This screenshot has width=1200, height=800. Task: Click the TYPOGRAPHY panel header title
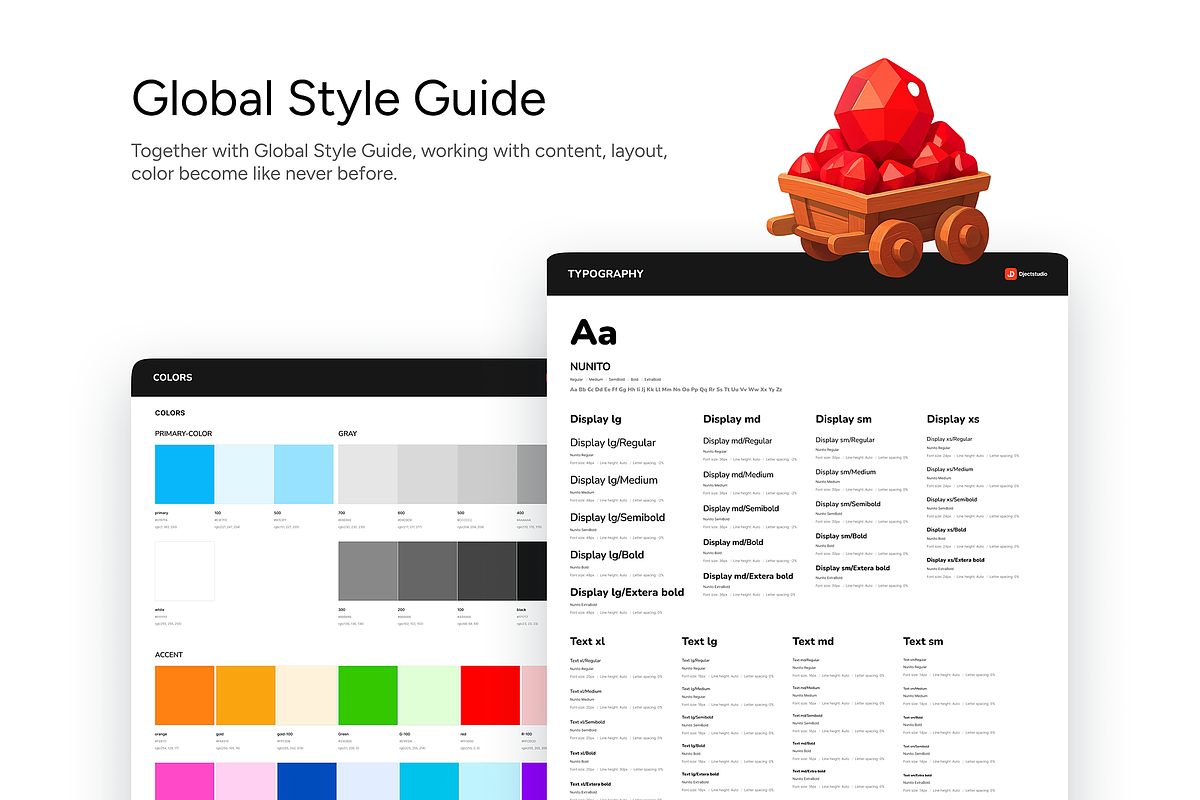point(606,274)
